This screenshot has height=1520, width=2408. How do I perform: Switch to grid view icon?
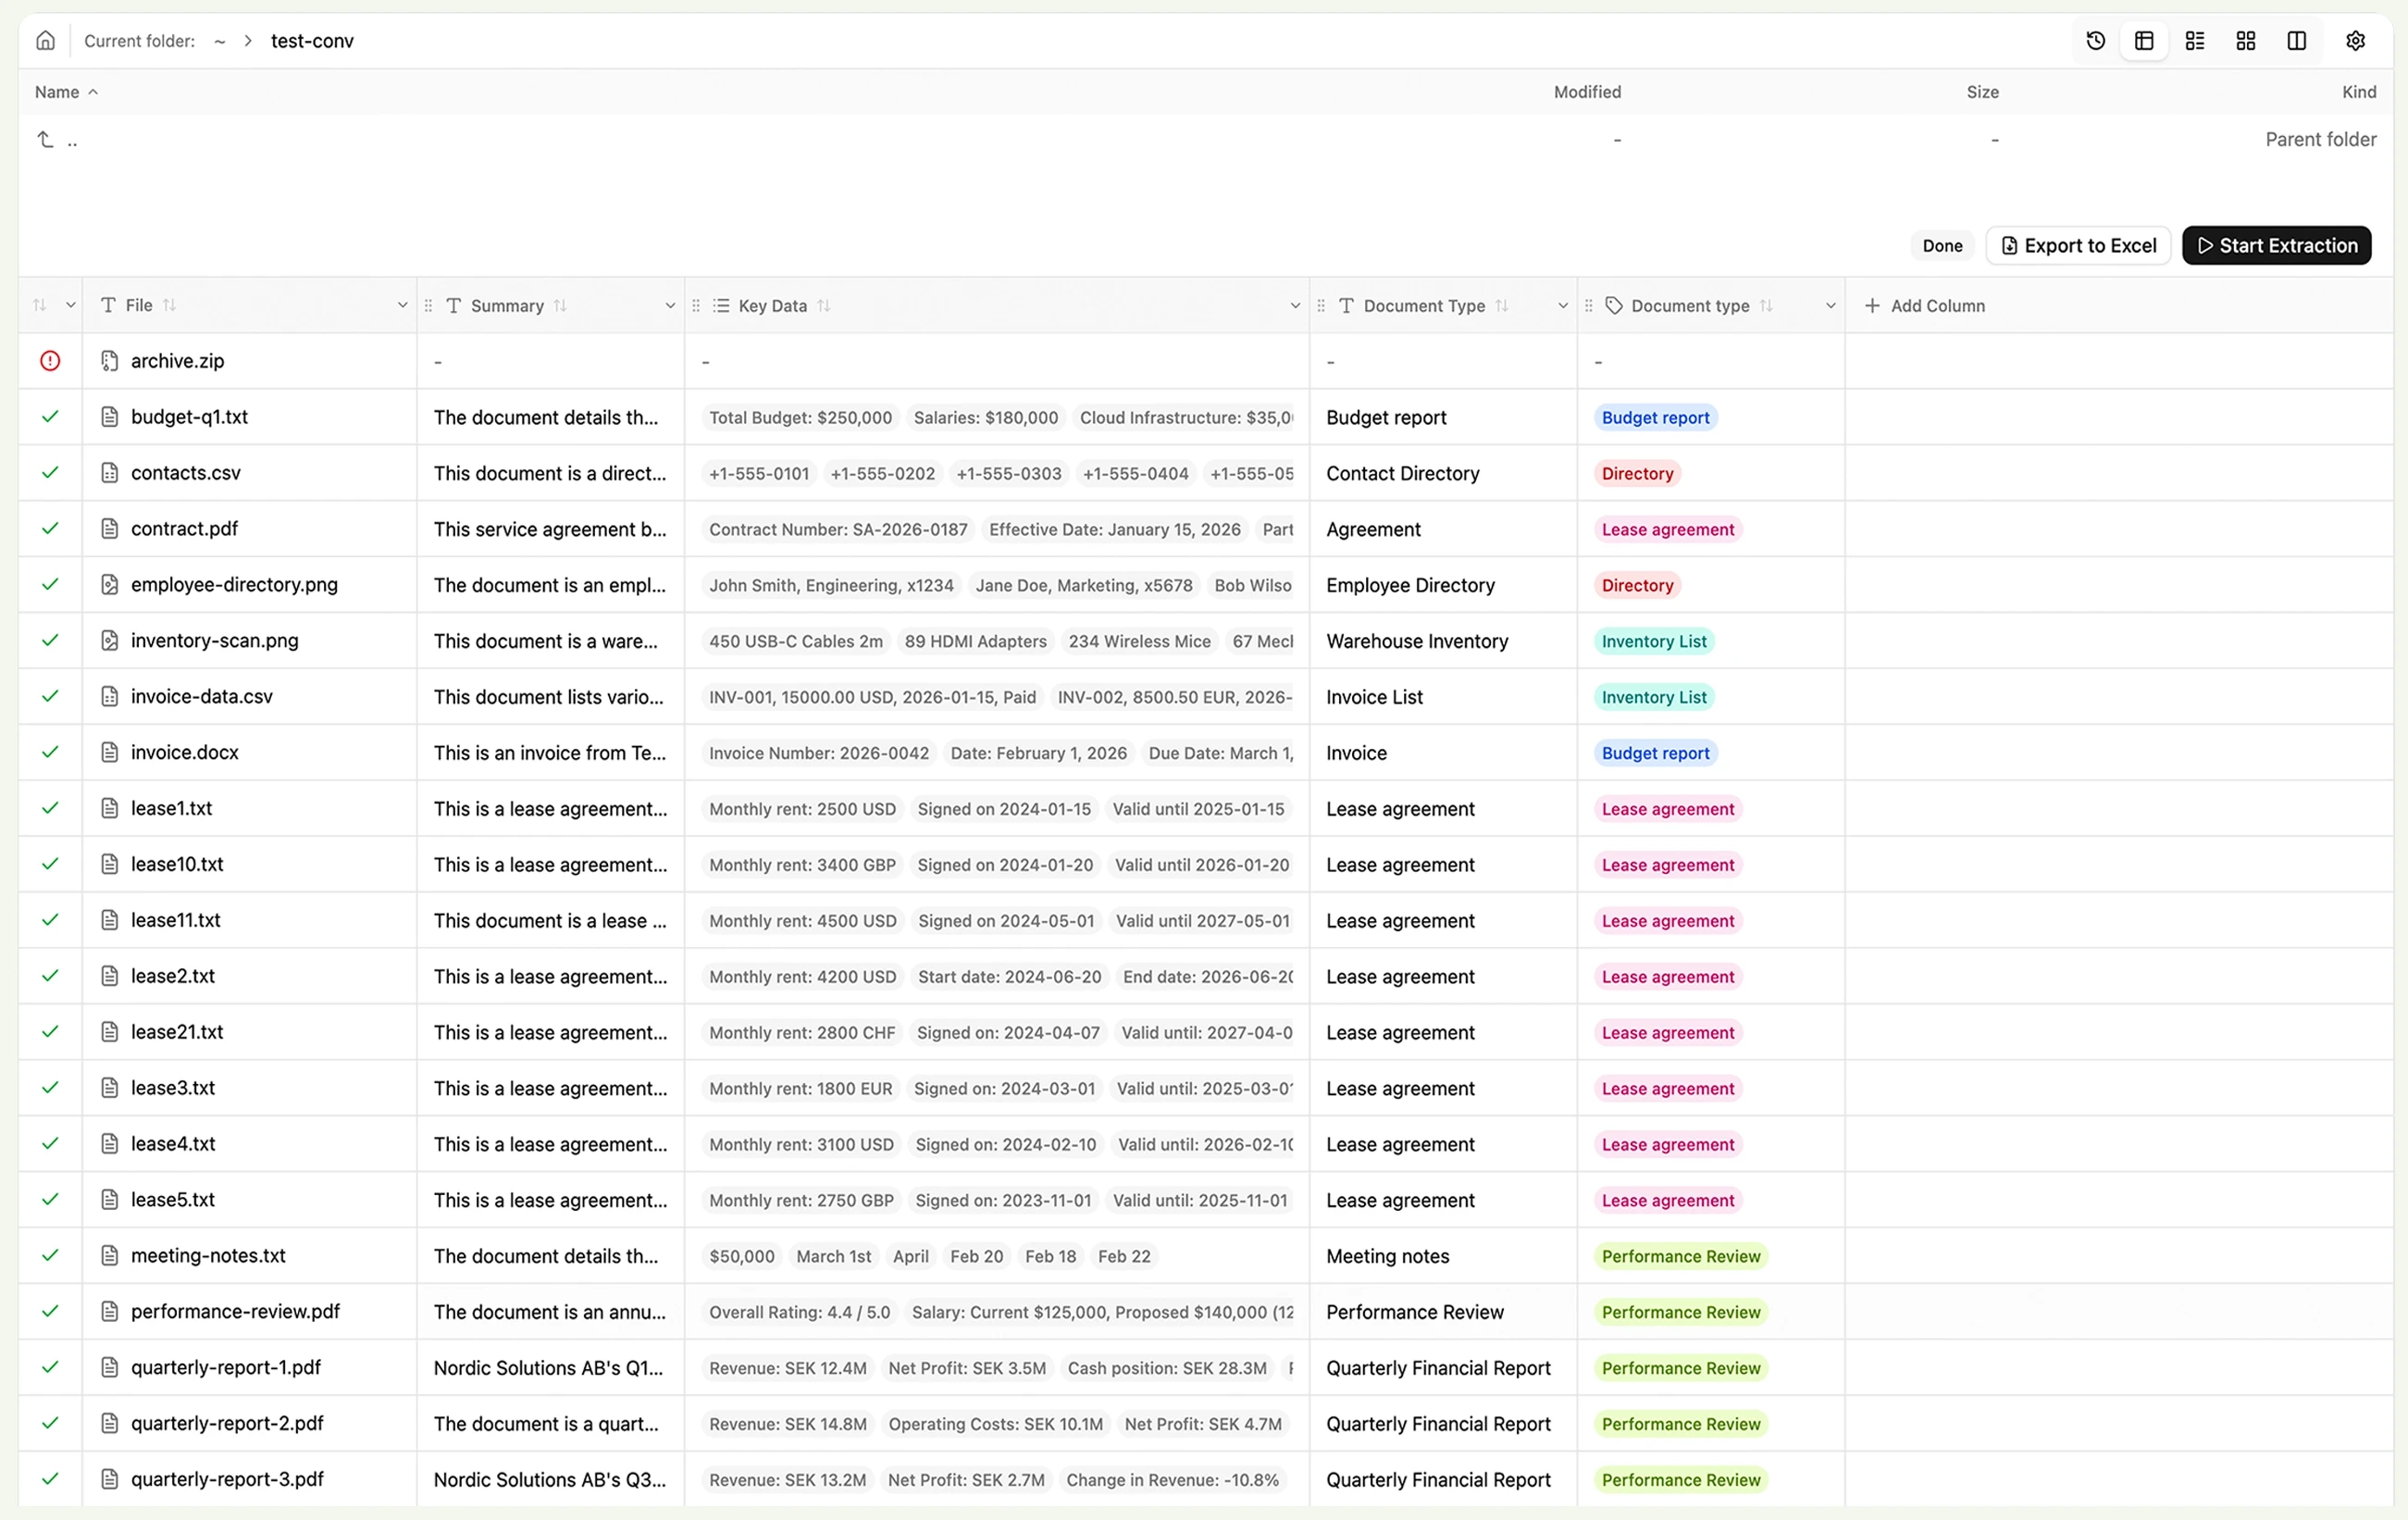click(x=2246, y=41)
